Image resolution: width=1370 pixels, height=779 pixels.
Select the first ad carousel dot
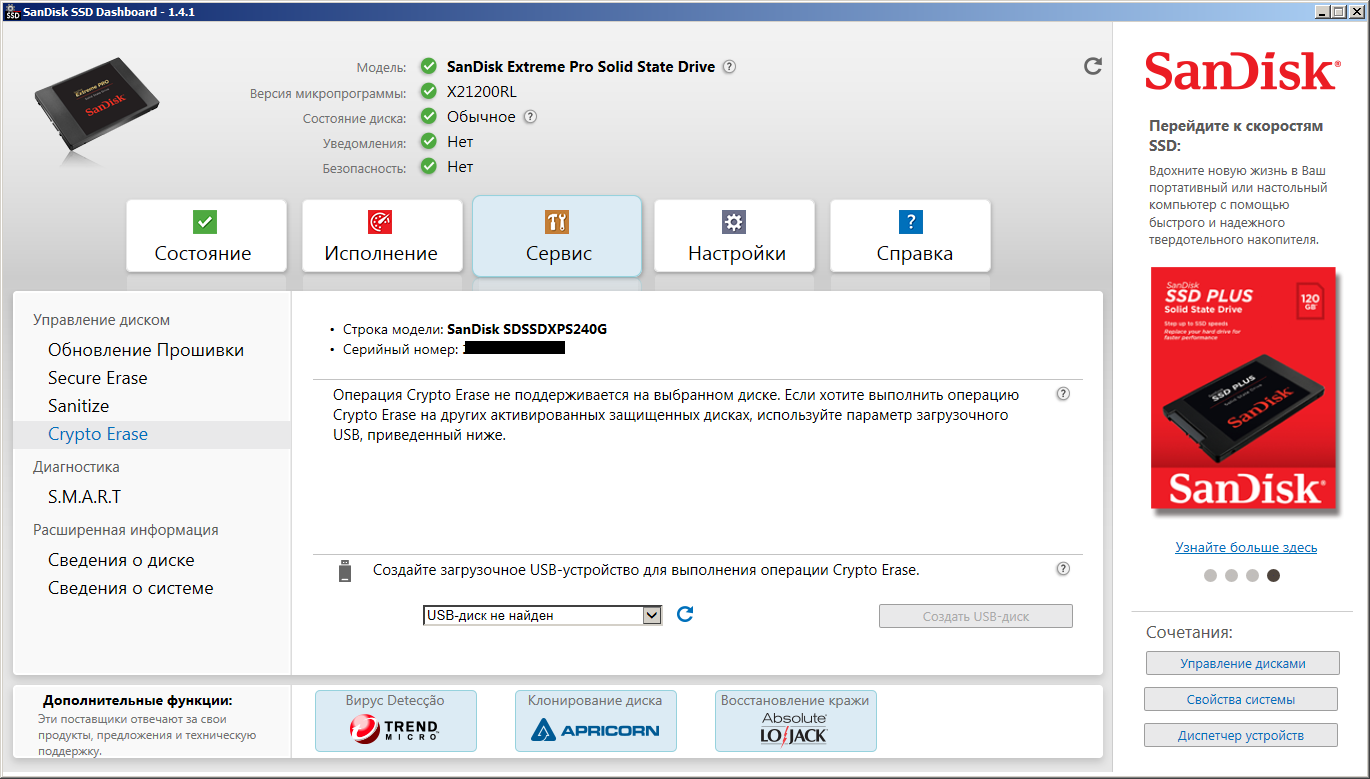[x=1210, y=575]
